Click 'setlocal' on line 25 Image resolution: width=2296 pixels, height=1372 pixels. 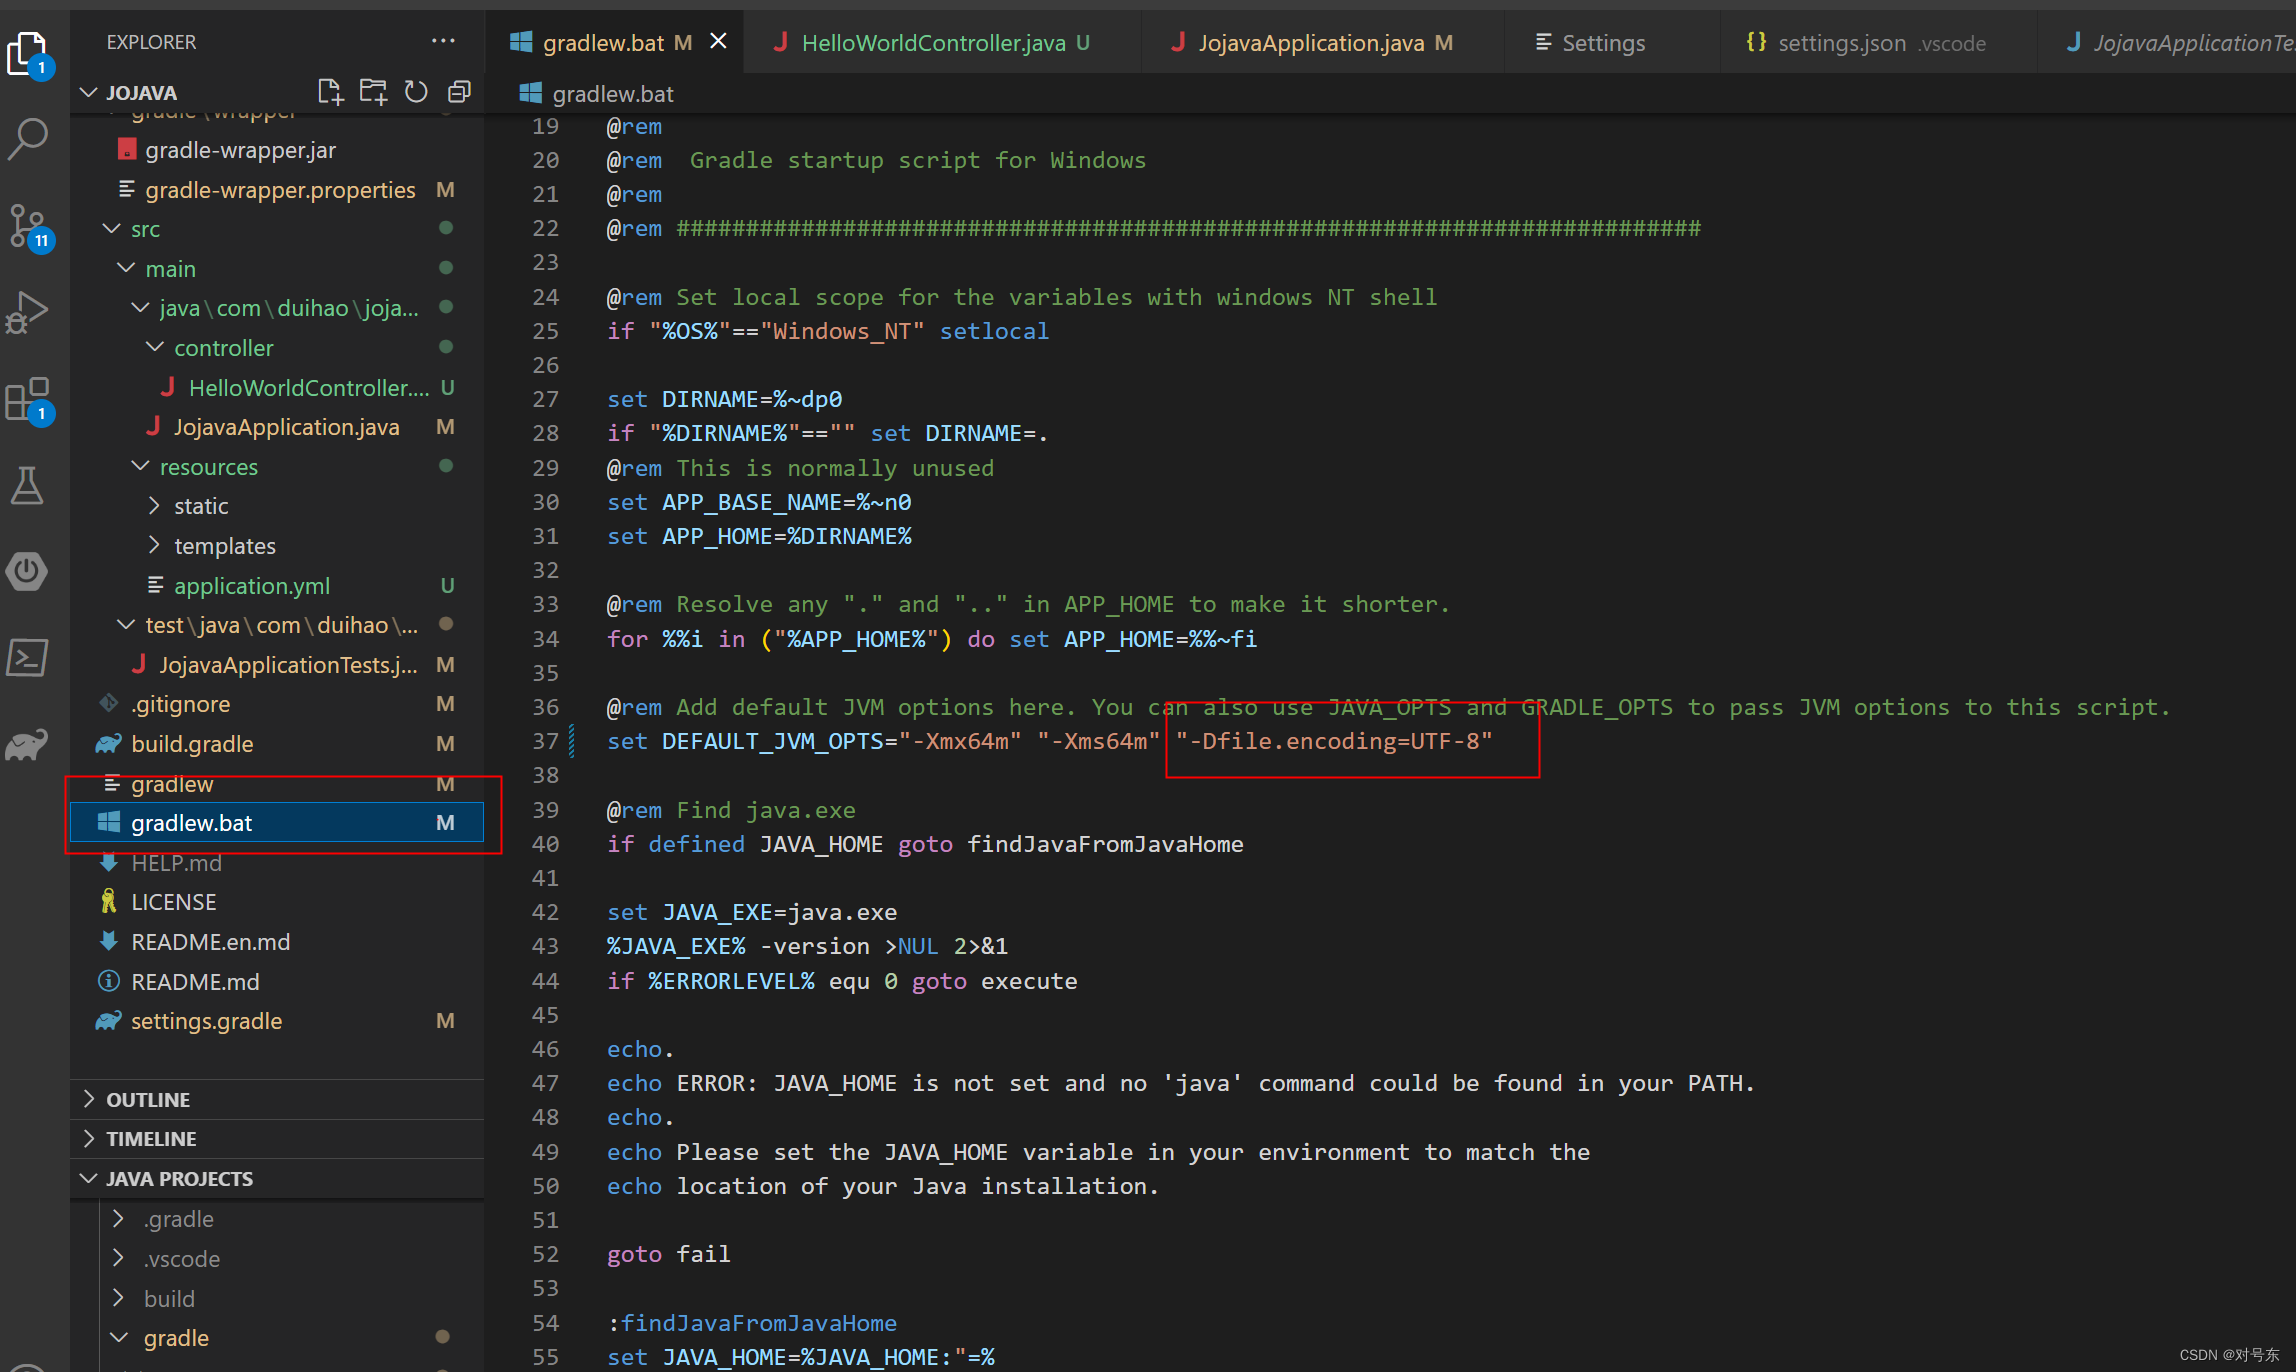pos(994,331)
